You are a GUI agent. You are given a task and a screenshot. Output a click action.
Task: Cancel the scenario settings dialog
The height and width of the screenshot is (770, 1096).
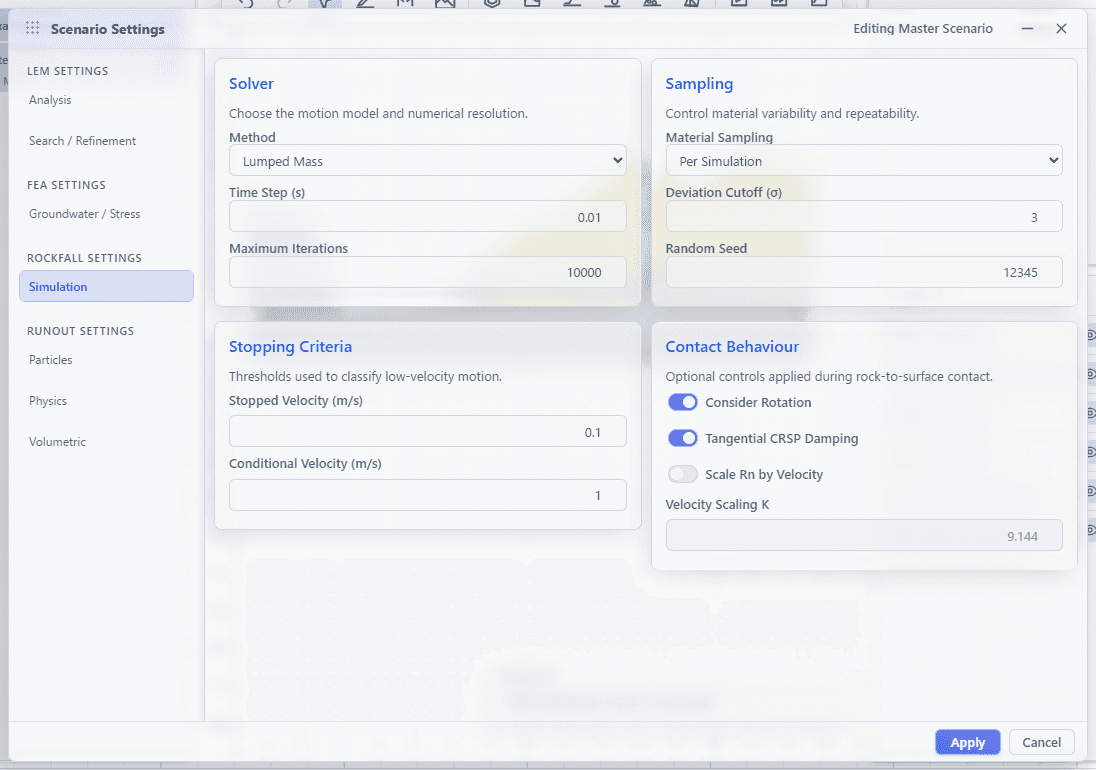pos(1041,742)
